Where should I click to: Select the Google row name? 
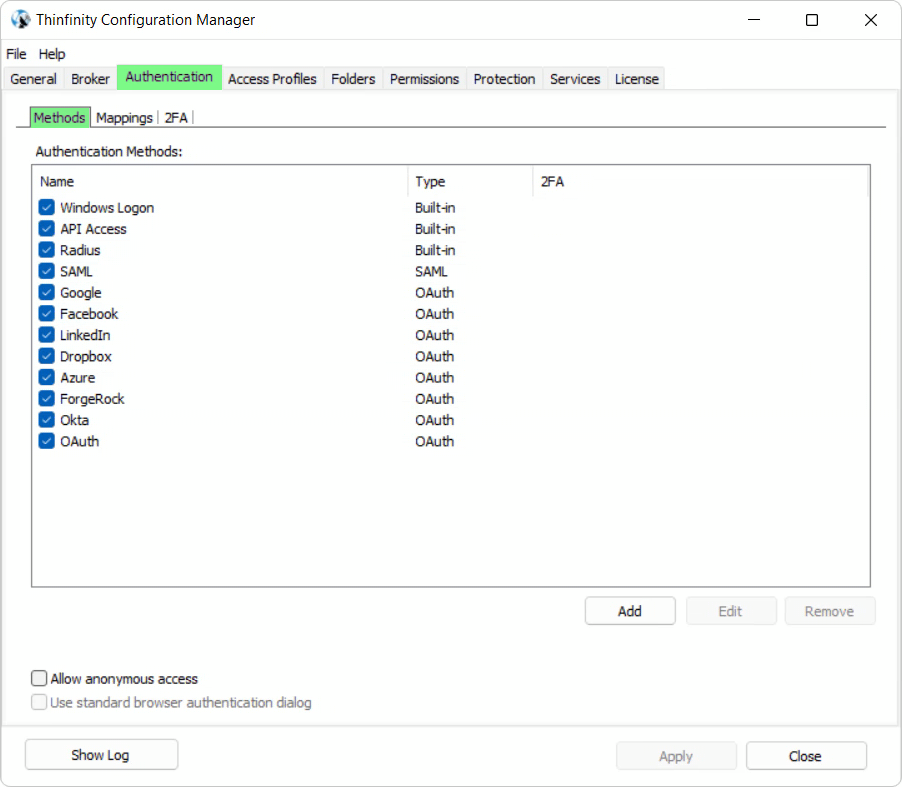[x=81, y=293]
